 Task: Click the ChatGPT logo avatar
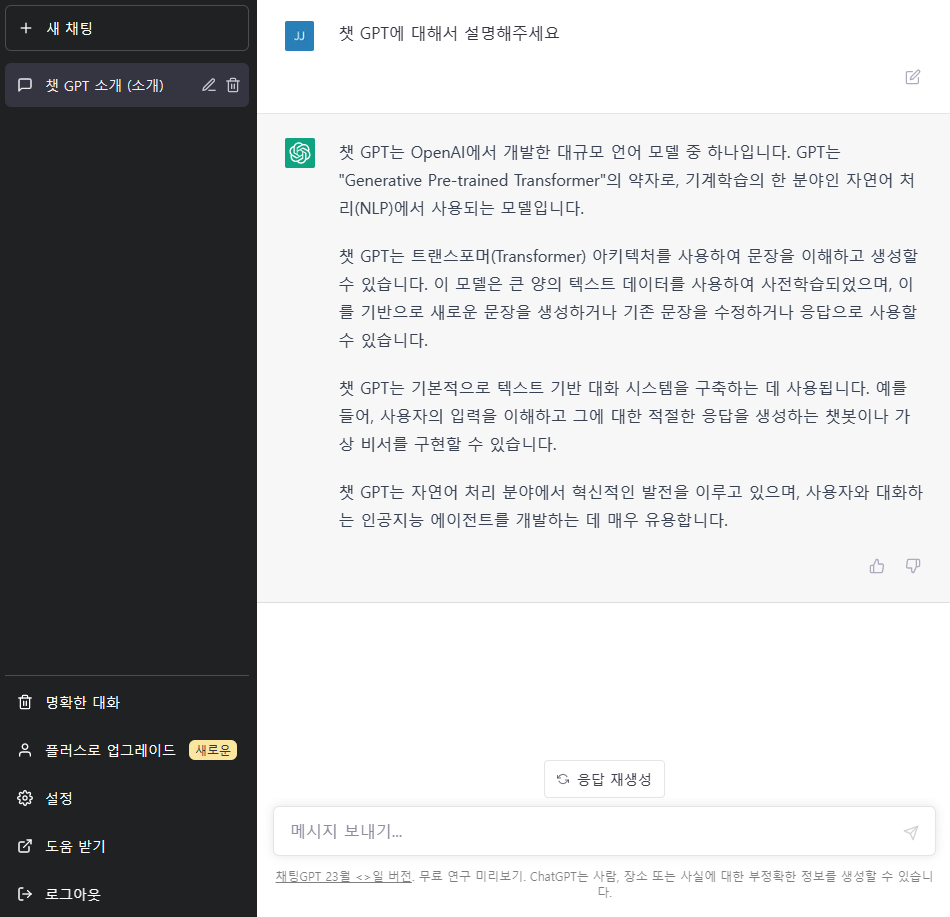(x=300, y=153)
